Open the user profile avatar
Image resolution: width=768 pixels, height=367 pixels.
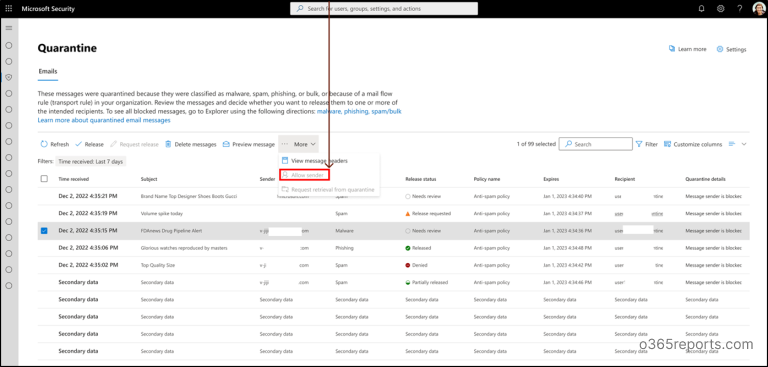click(758, 9)
